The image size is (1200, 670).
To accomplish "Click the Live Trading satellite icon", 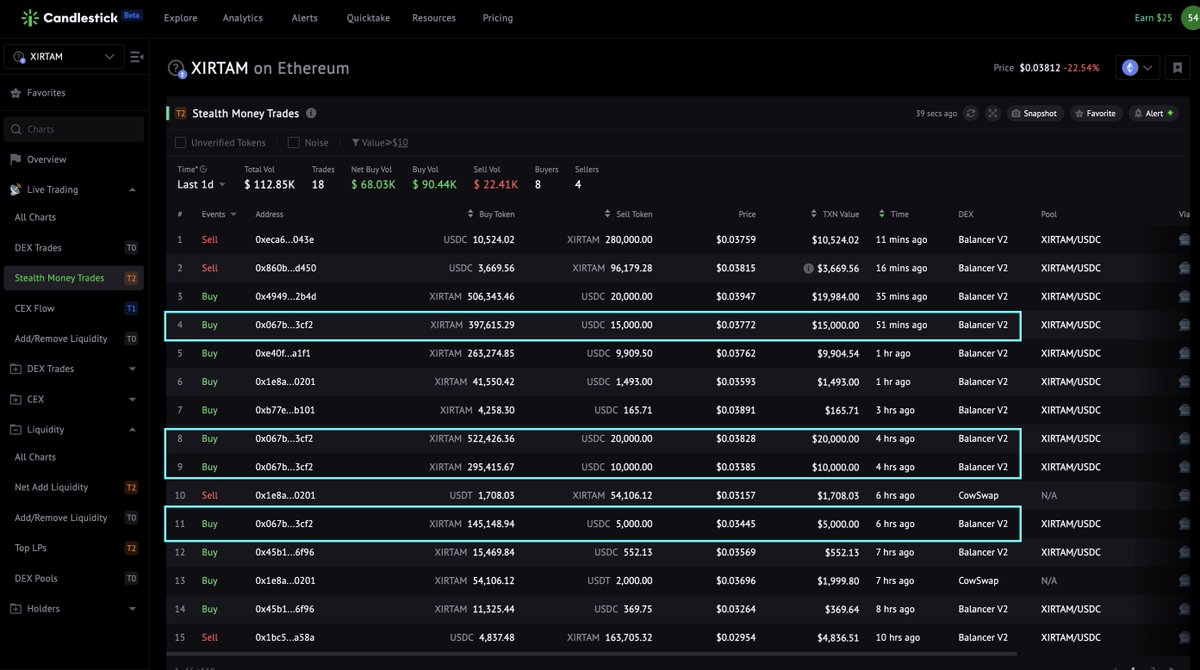I will coord(15,189).
